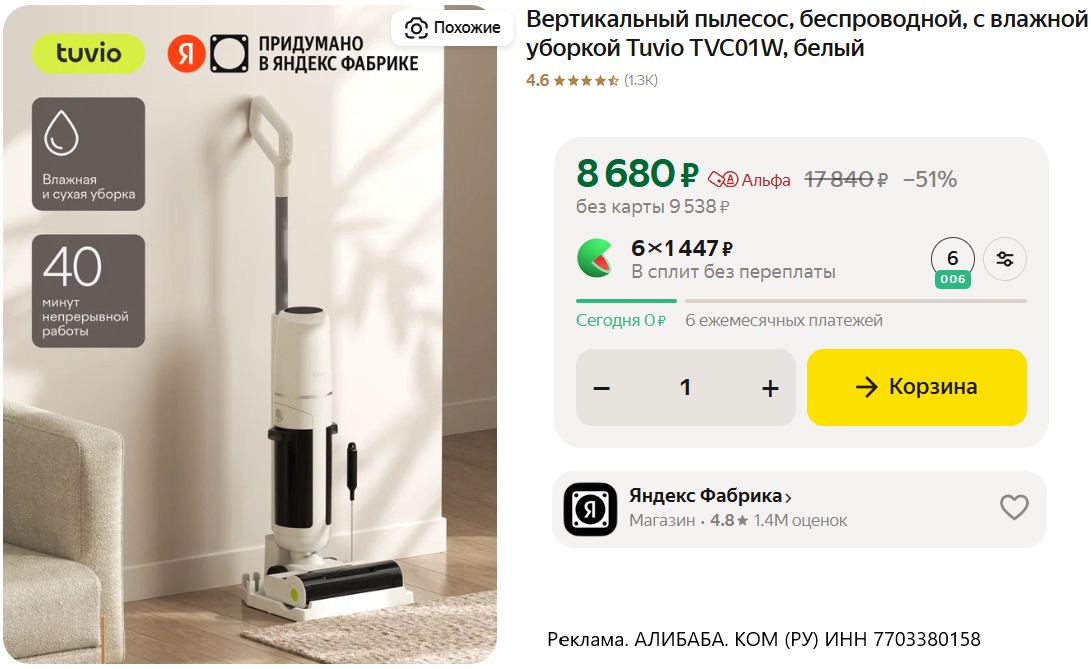
Task: Decrease quantity with minus button
Action: [601, 388]
